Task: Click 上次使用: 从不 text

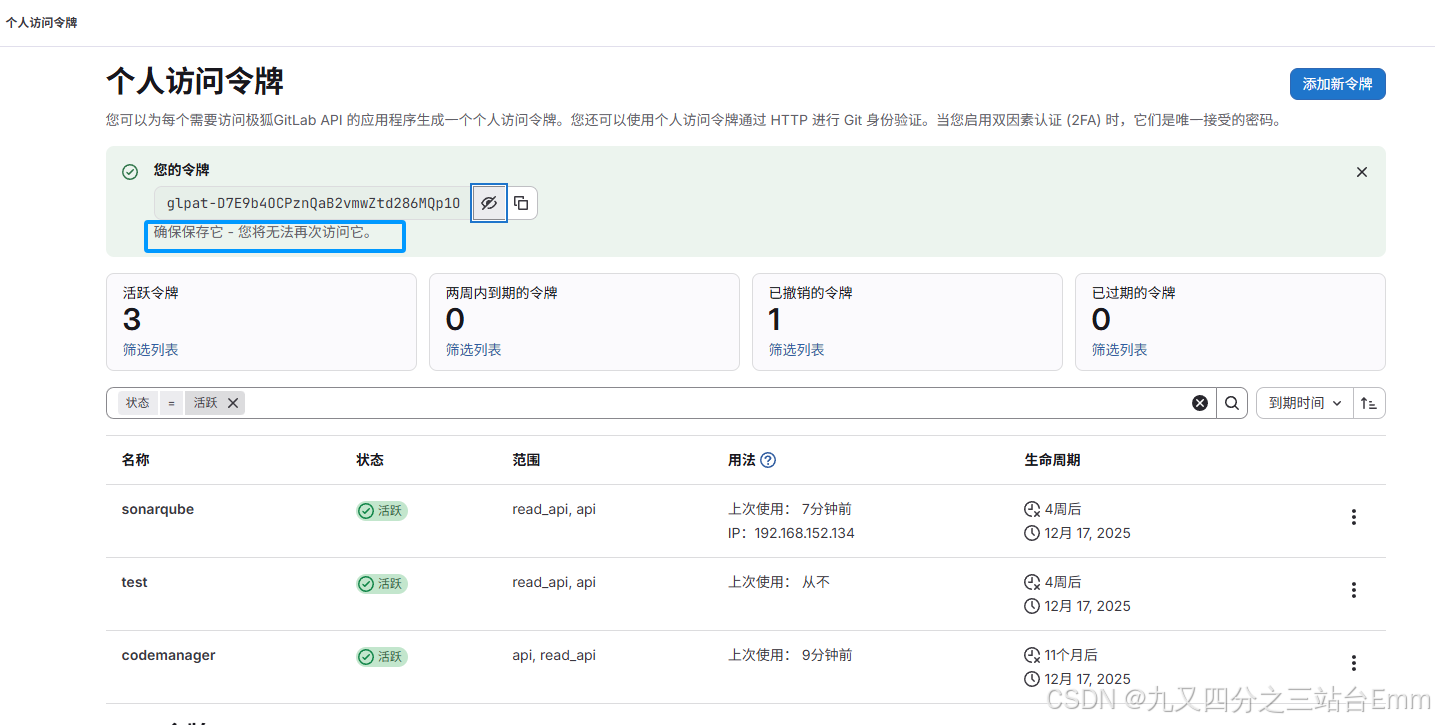Action: click(x=779, y=582)
